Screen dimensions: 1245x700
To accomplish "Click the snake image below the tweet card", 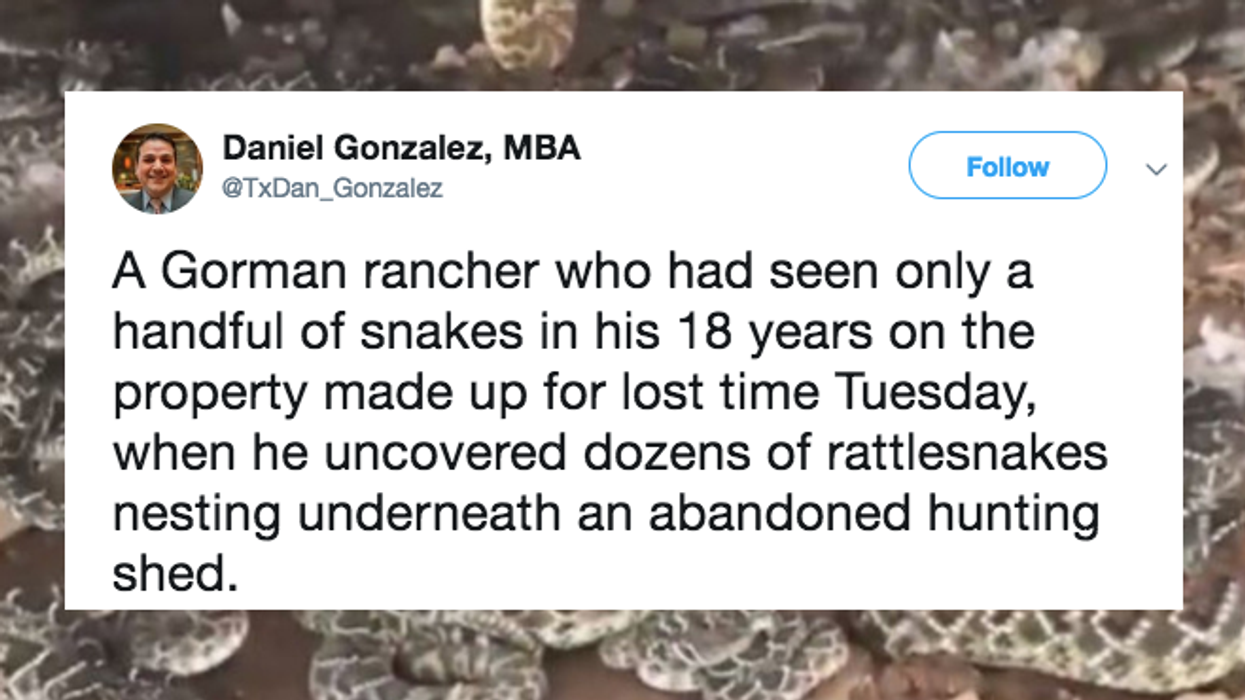I will 620,660.
